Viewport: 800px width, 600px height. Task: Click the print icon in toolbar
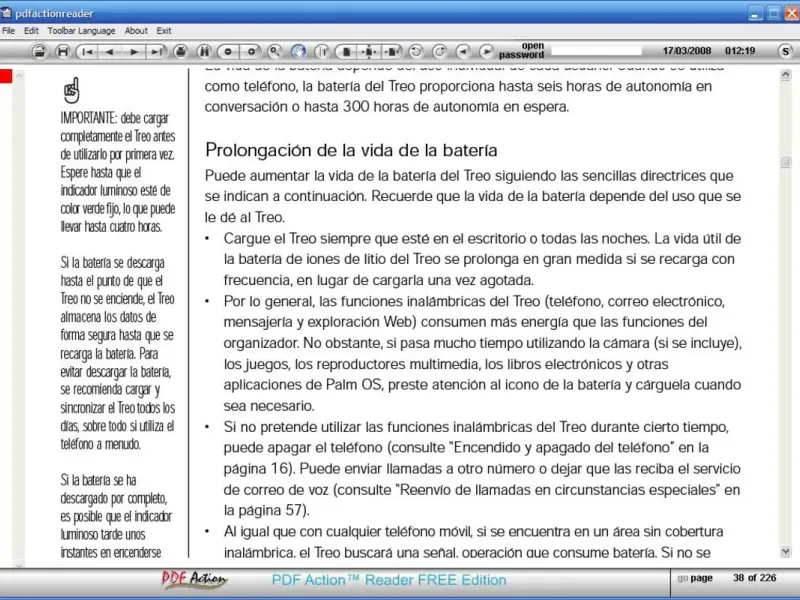coord(180,52)
